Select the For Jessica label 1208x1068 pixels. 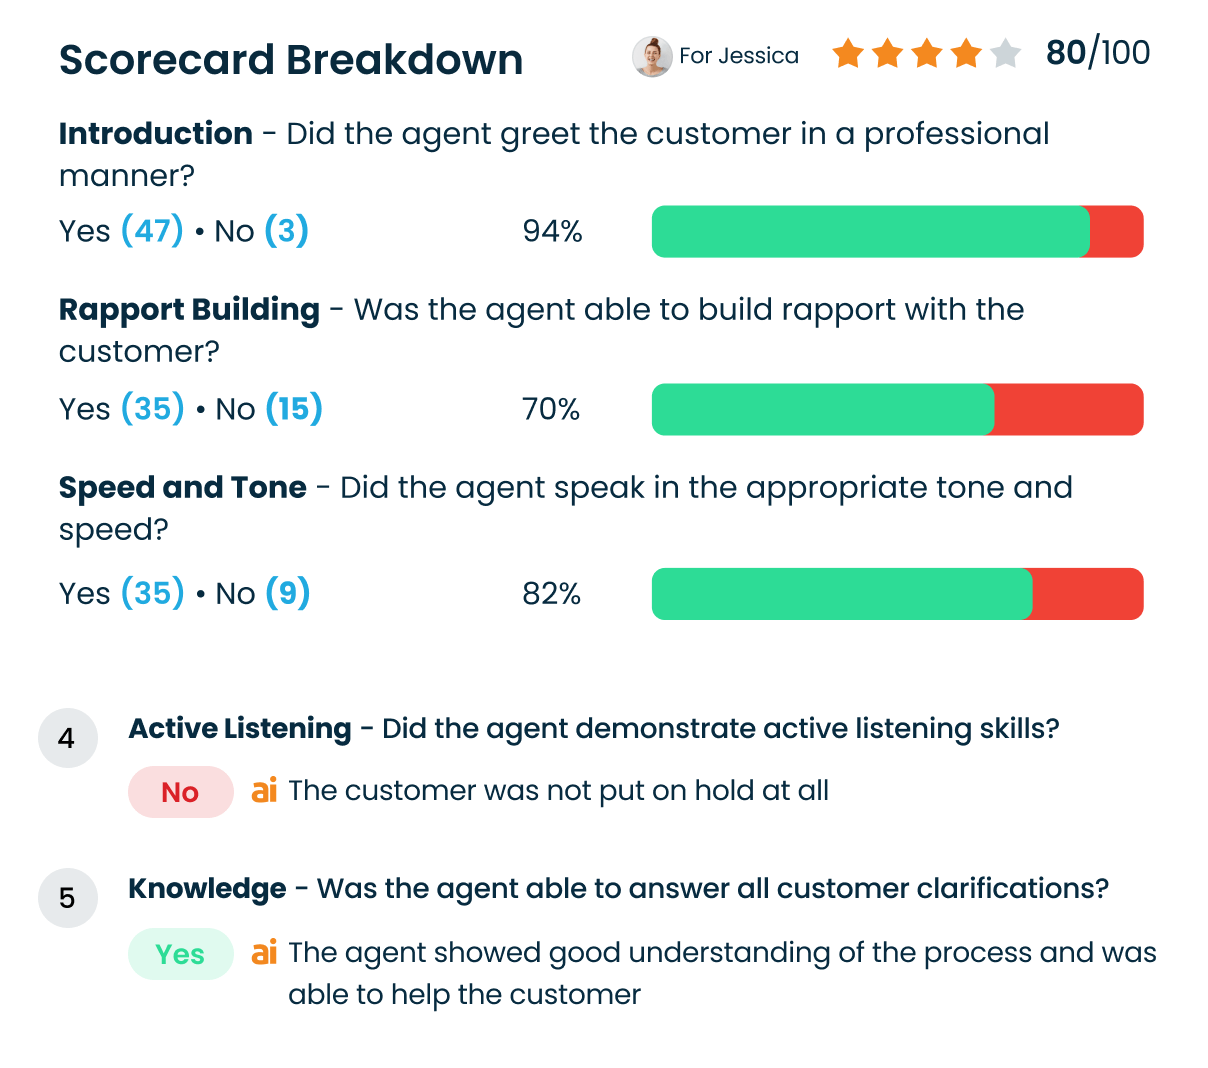pyautogui.click(x=740, y=56)
